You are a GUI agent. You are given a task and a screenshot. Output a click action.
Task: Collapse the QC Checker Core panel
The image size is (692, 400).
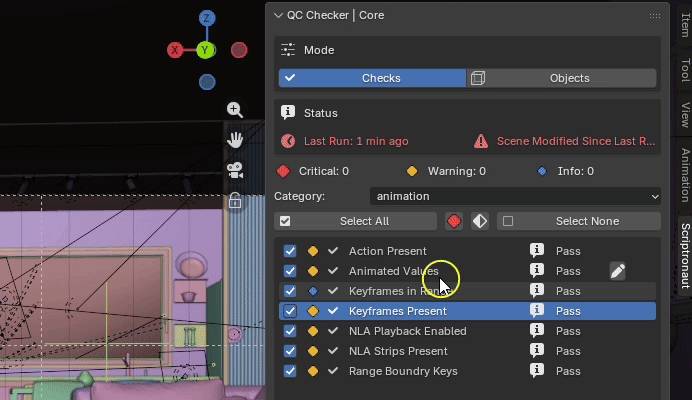tap(278, 15)
